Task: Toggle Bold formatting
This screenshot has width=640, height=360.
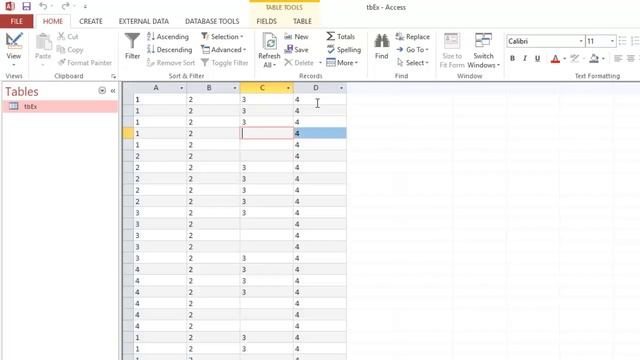Action: 512,58
